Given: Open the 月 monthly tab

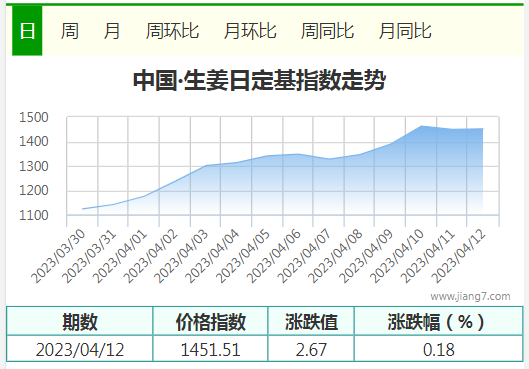Looking at the screenshot, I should [112, 31].
